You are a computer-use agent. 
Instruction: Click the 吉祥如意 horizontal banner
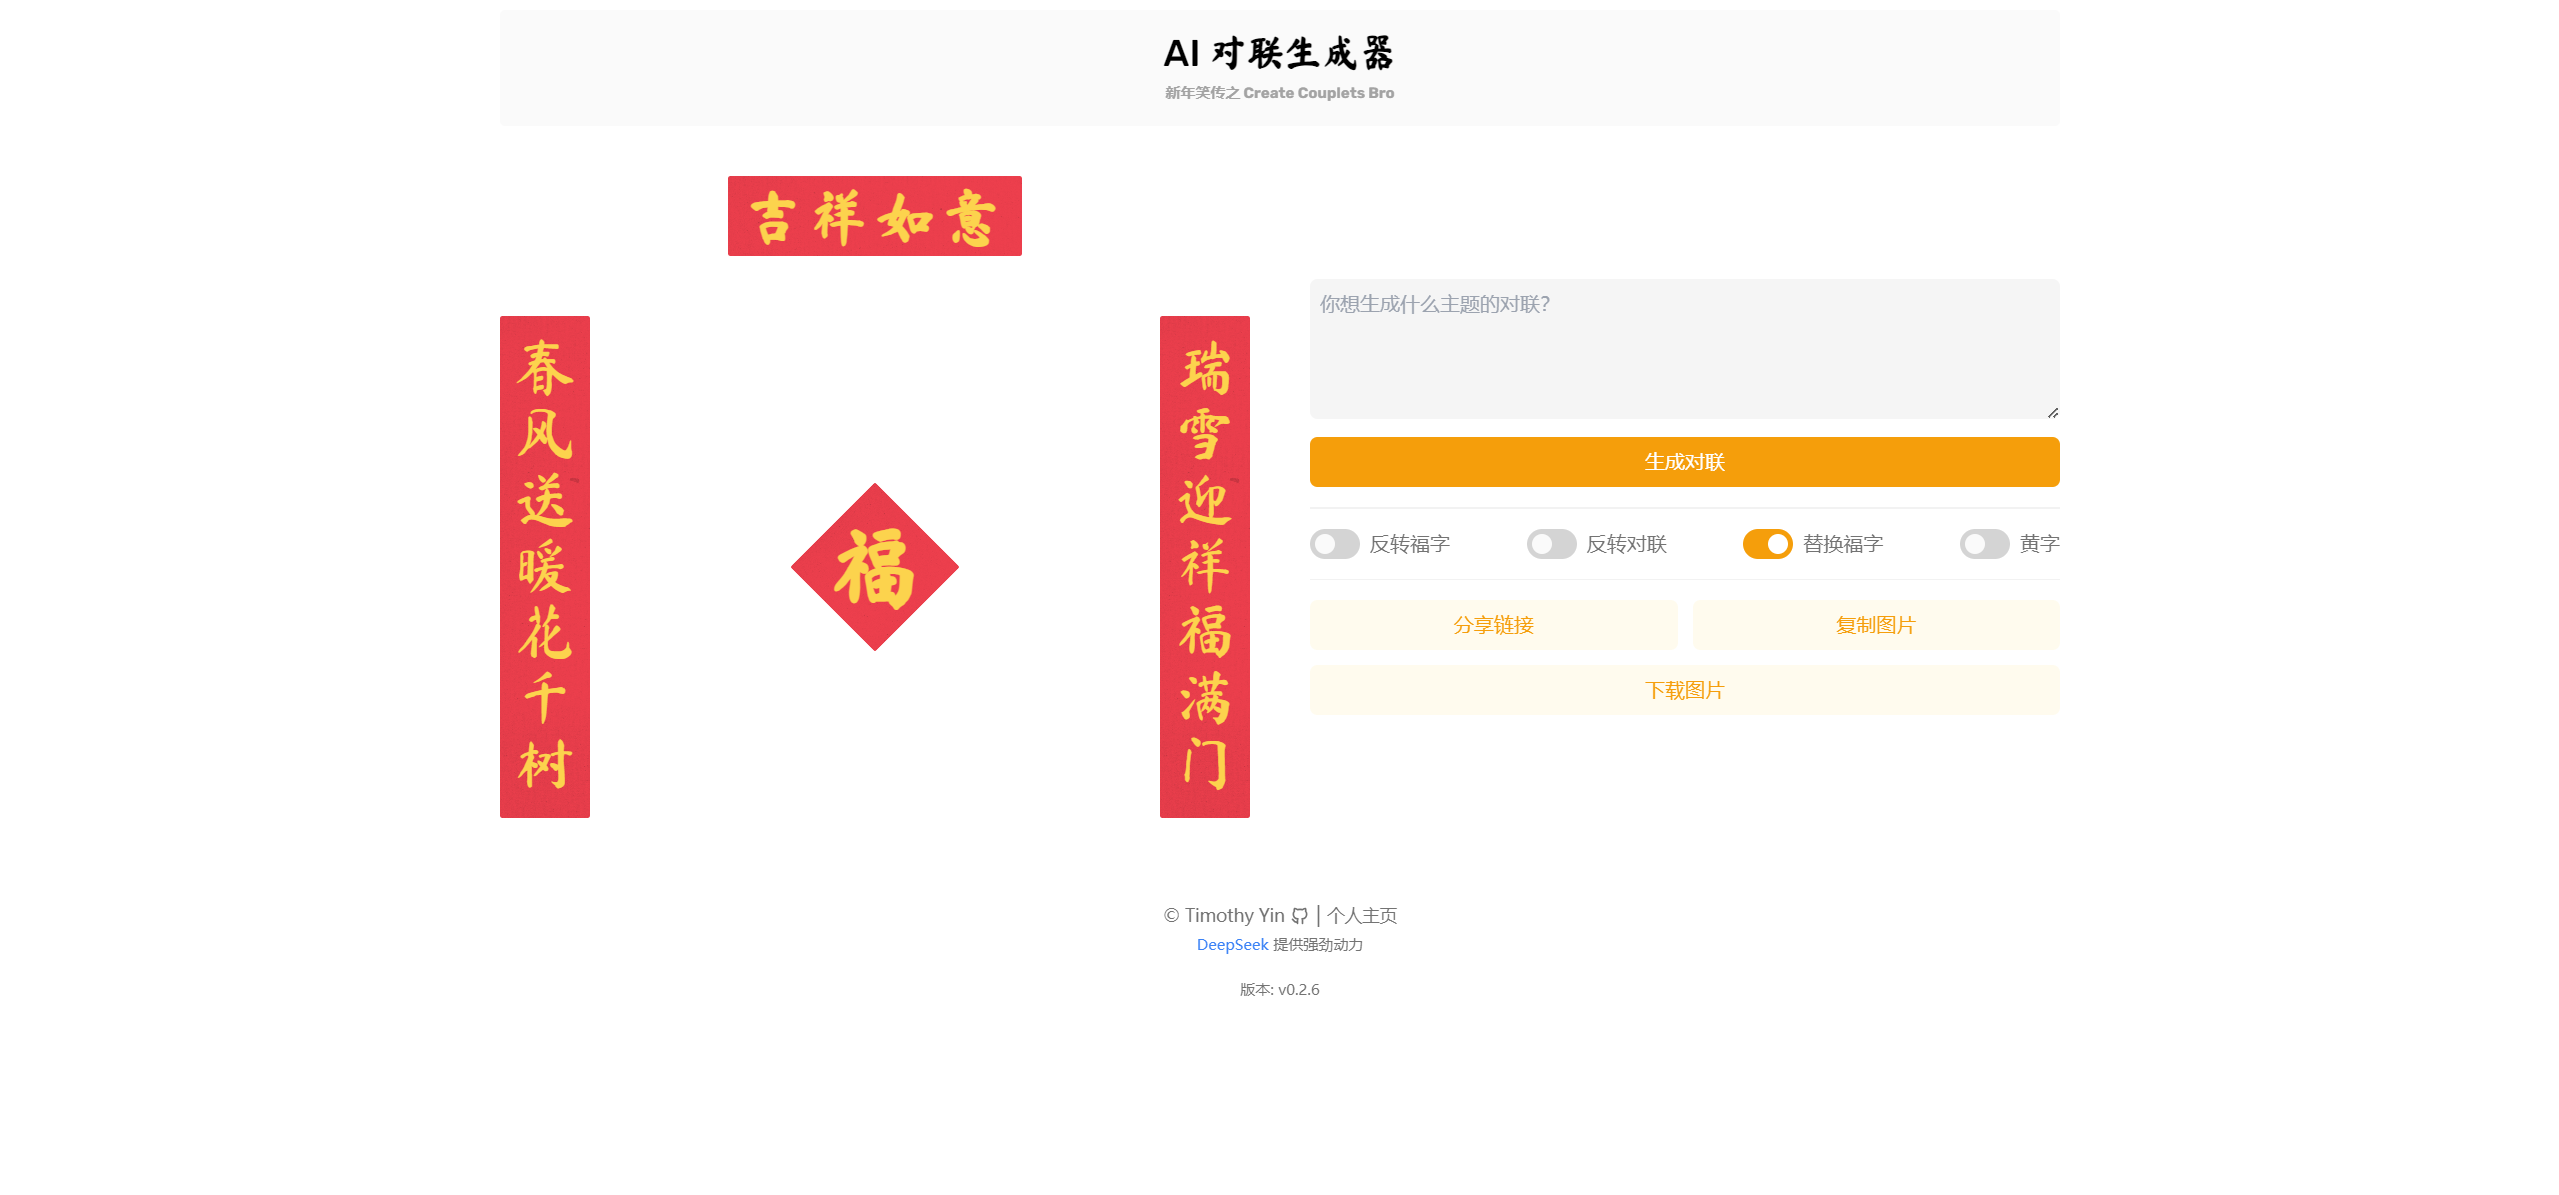874,216
